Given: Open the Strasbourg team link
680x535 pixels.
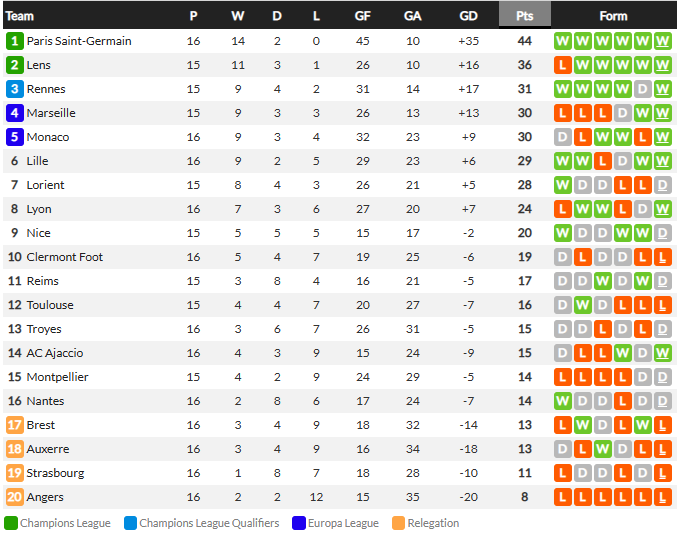Looking at the screenshot, I should pos(56,473).
